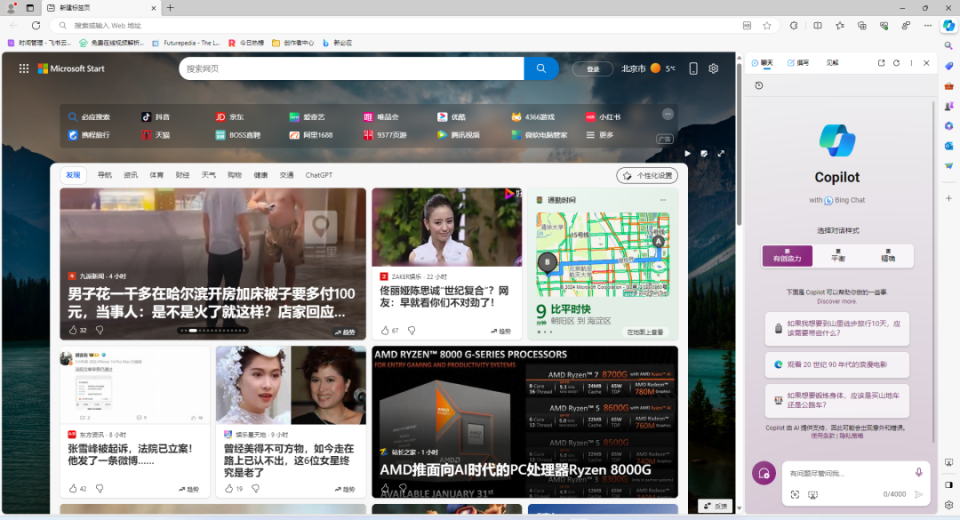Start a new topic in Copilot
The height and width of the screenshot is (520, 960).
point(764,473)
